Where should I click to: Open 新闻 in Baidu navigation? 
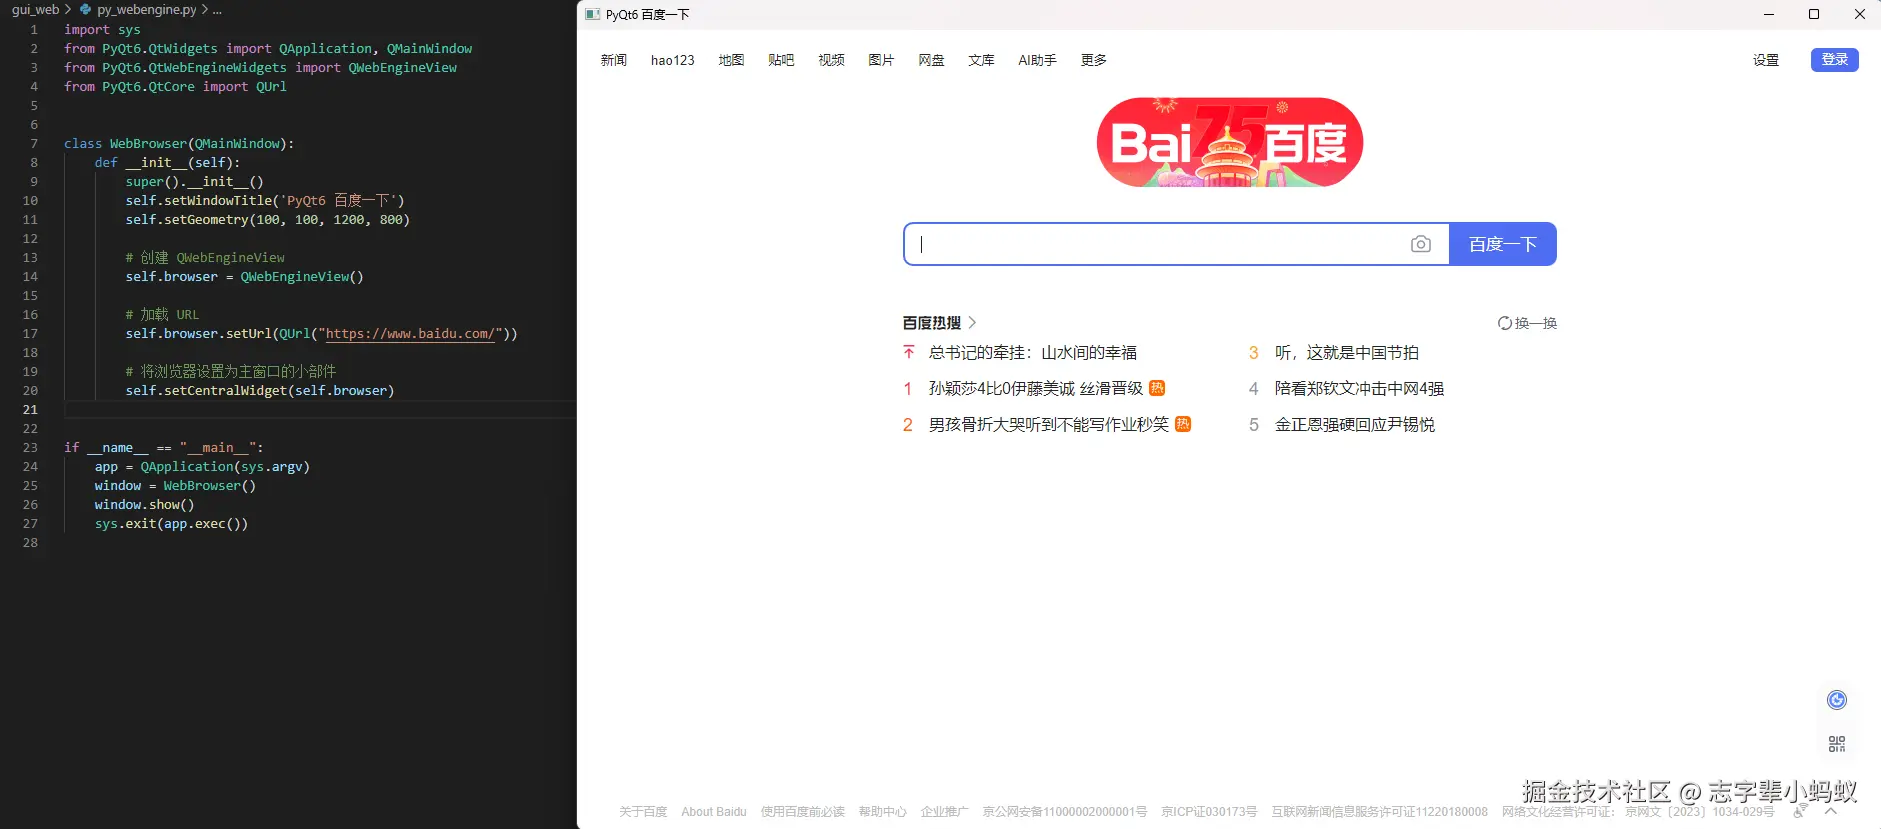(x=614, y=60)
